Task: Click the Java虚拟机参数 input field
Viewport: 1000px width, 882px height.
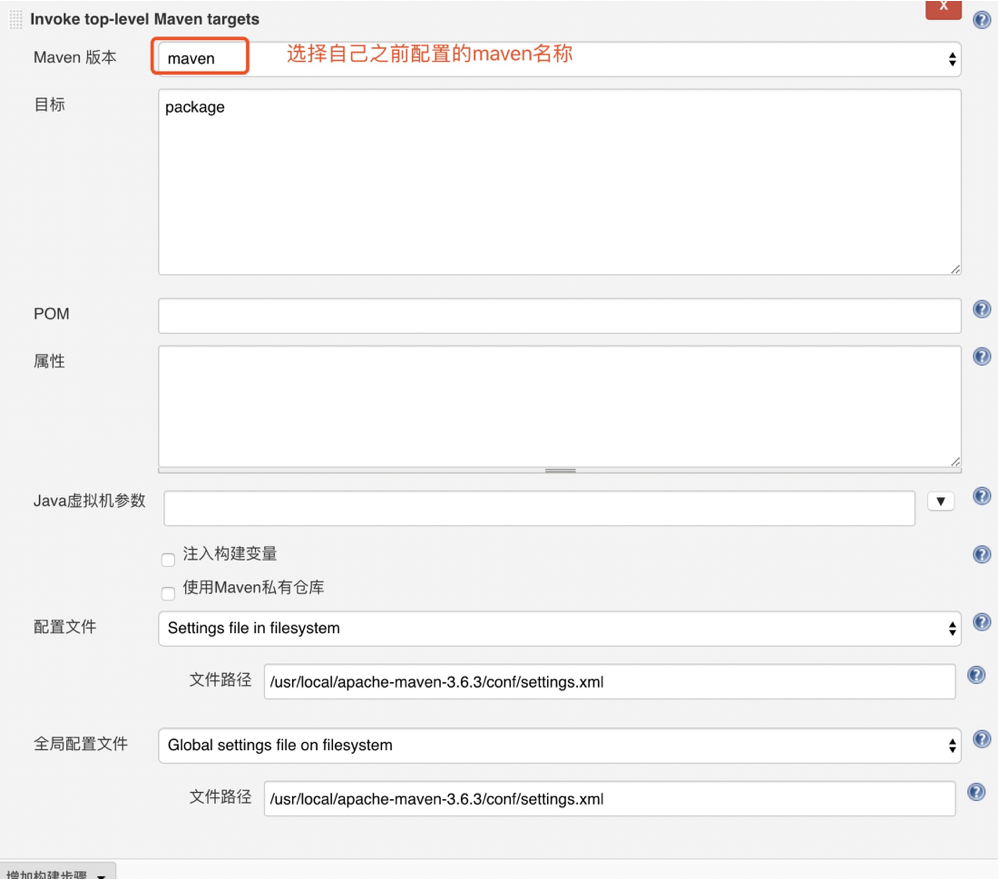Action: coord(541,510)
